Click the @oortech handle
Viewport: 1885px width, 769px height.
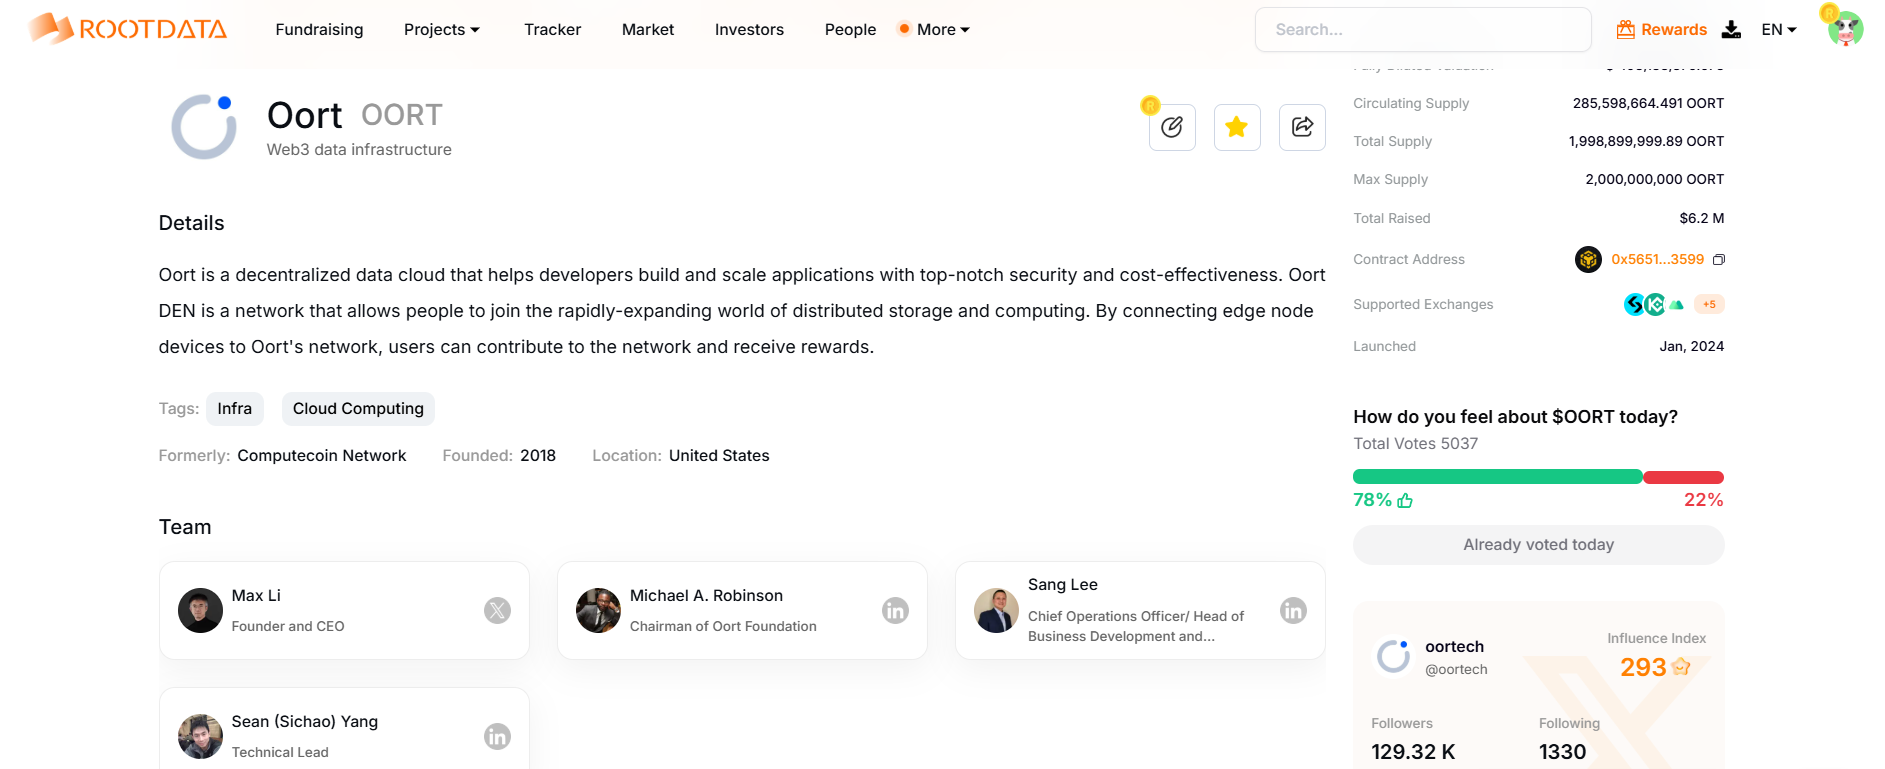1456,669
